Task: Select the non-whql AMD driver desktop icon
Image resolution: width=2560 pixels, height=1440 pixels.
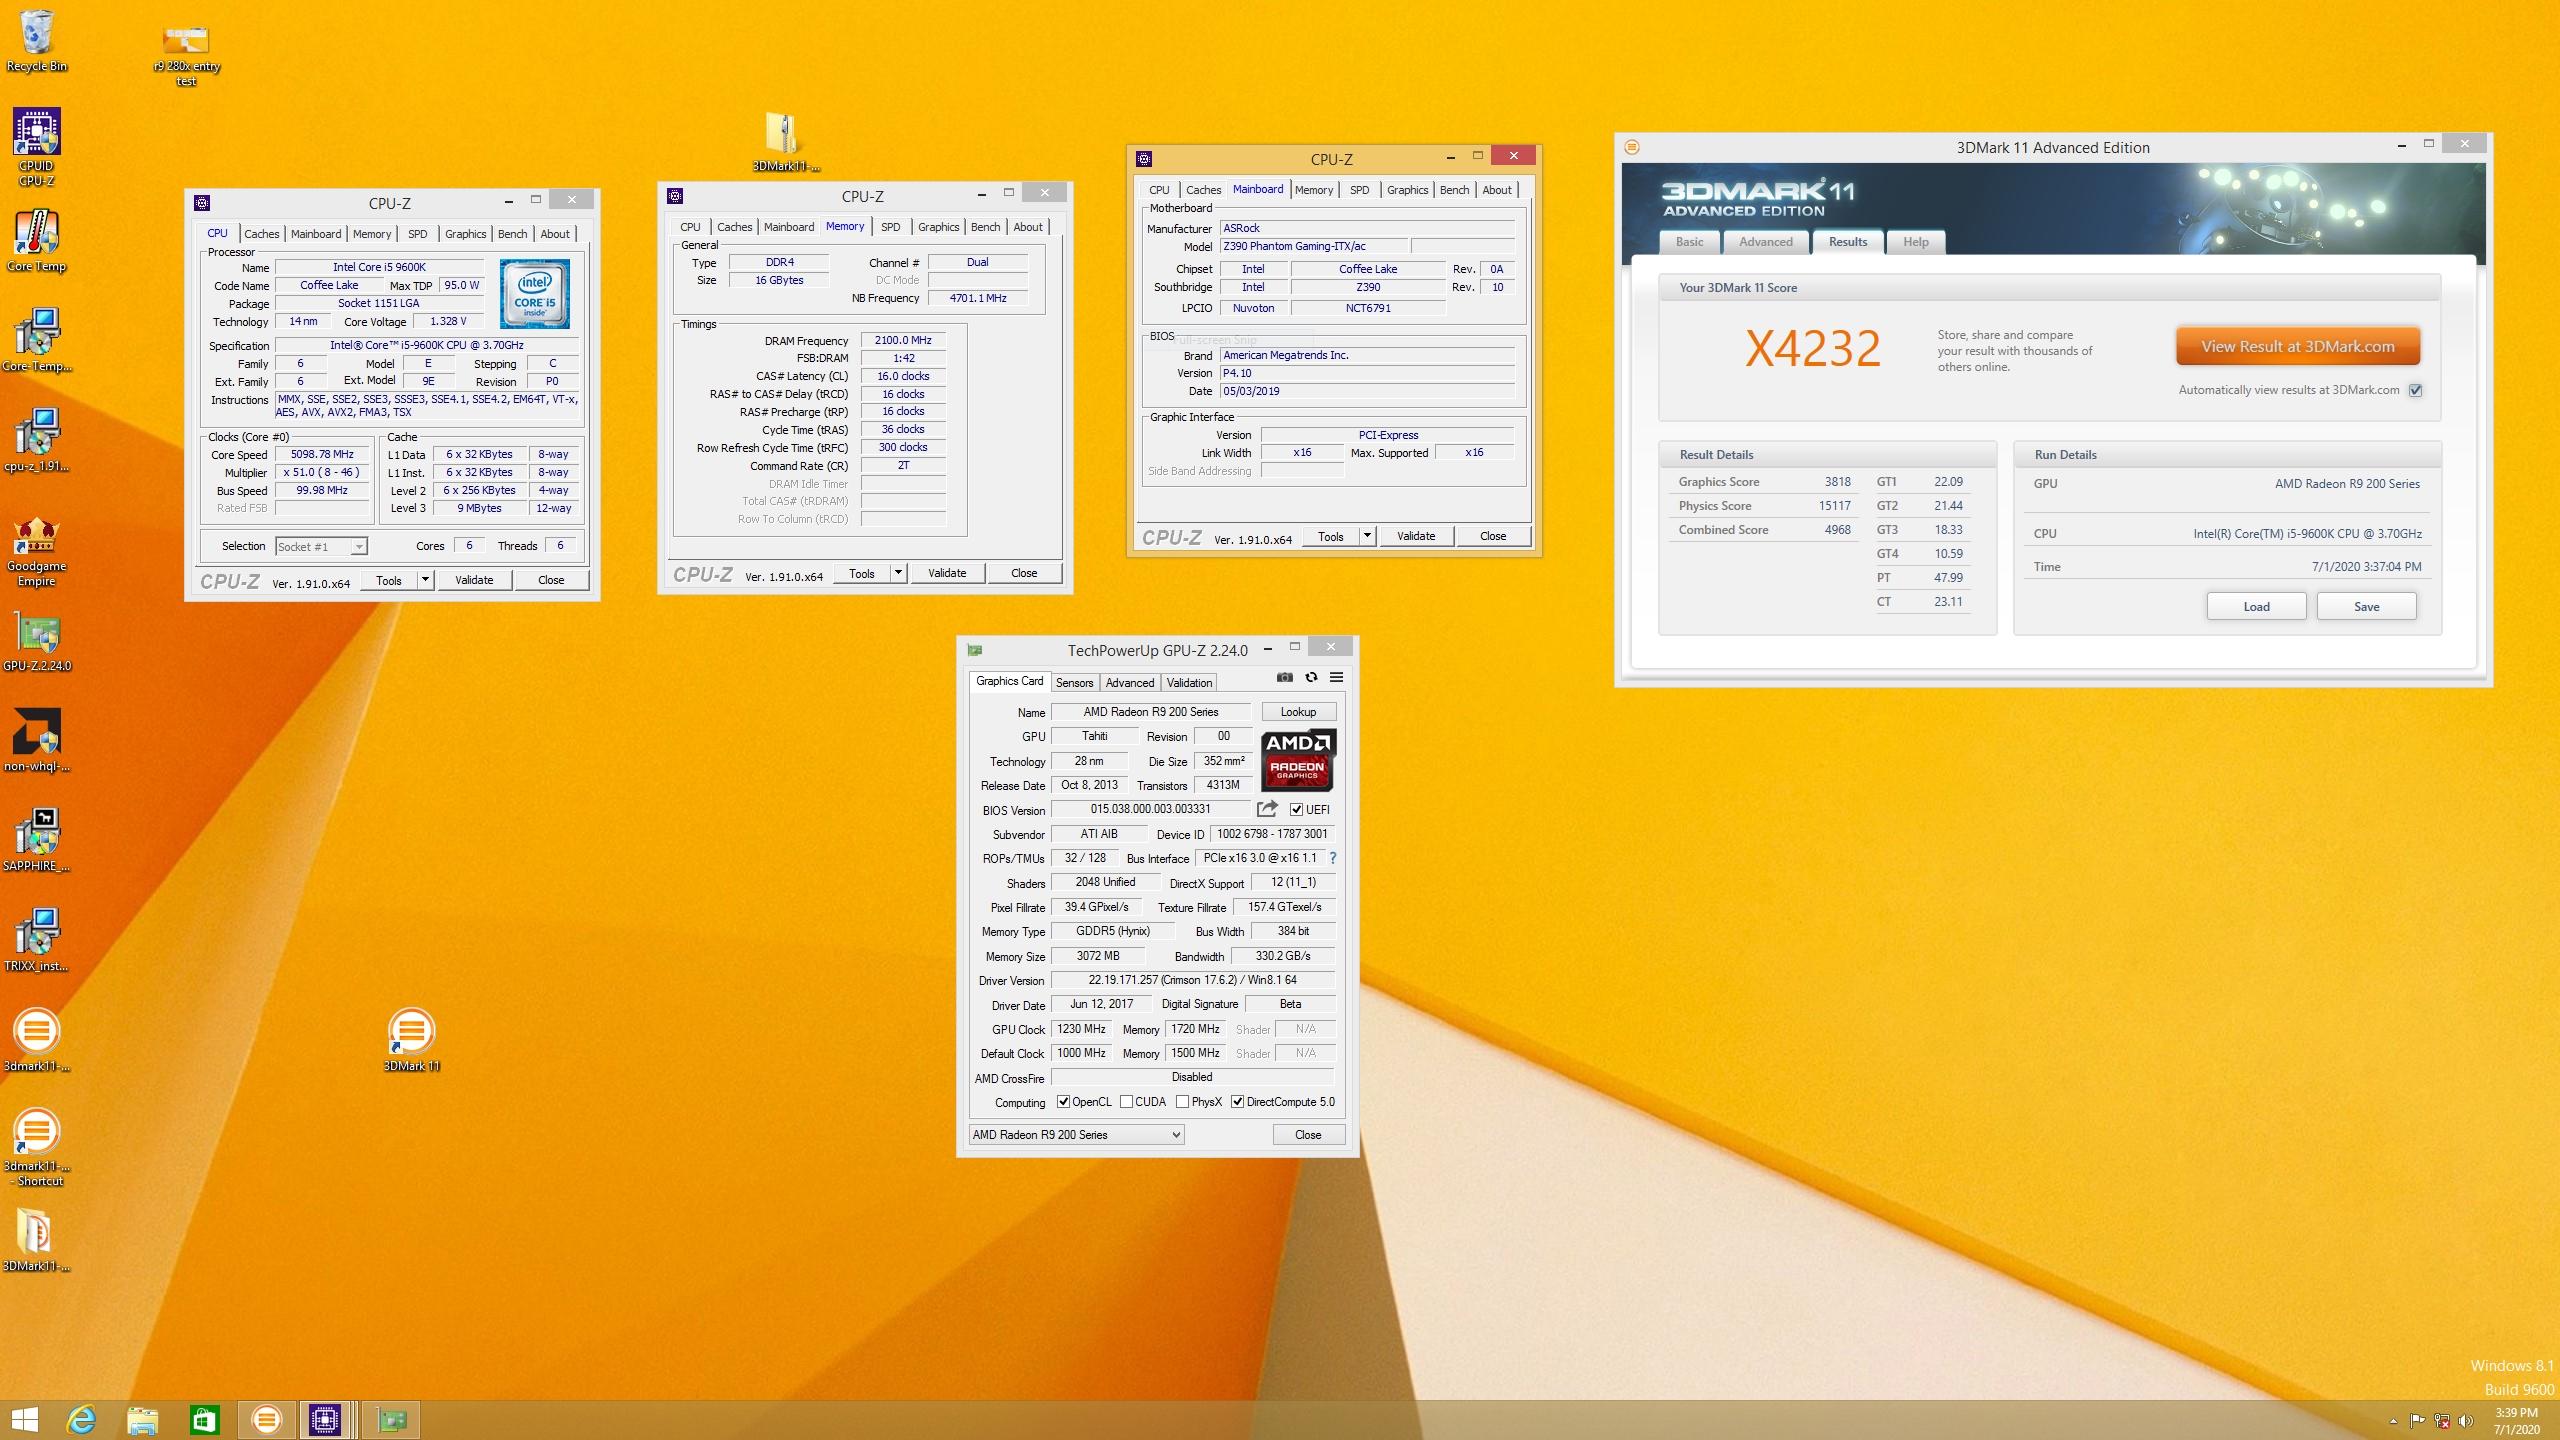Action: [37, 740]
